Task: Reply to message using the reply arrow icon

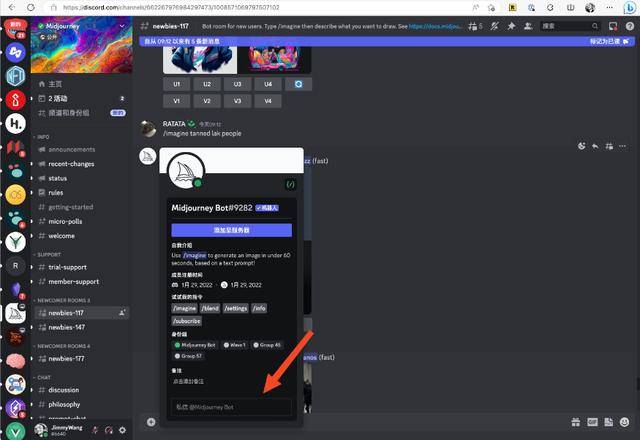Action: point(595,146)
